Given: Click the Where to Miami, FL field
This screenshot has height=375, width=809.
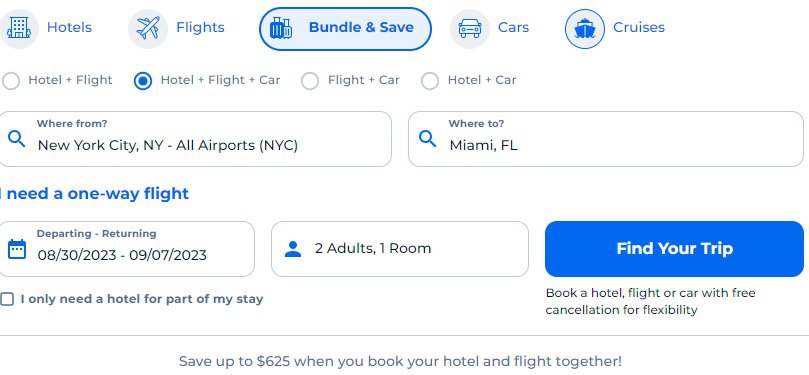Looking at the screenshot, I should coord(606,139).
